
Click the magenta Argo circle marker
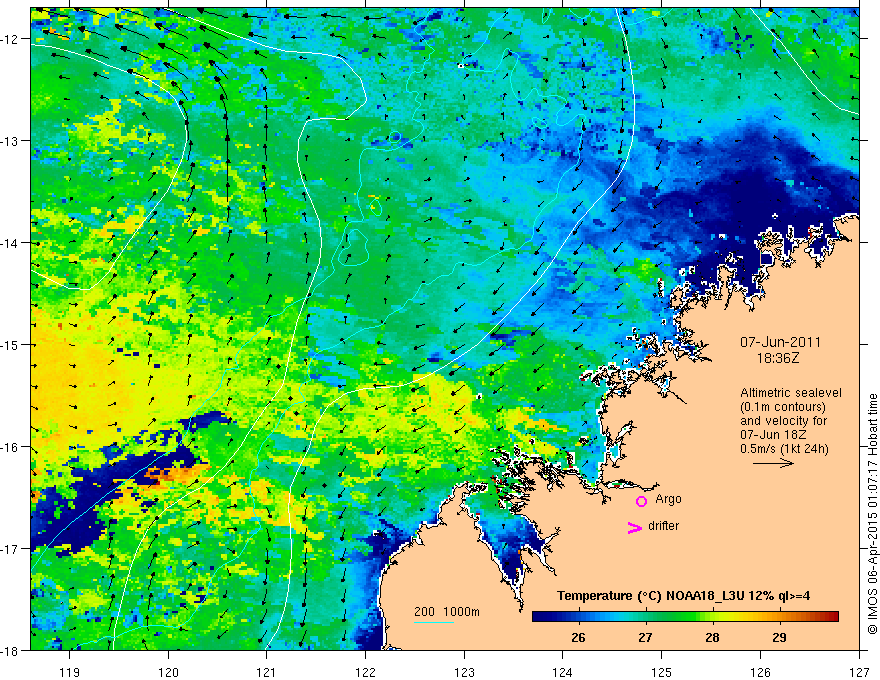click(641, 501)
